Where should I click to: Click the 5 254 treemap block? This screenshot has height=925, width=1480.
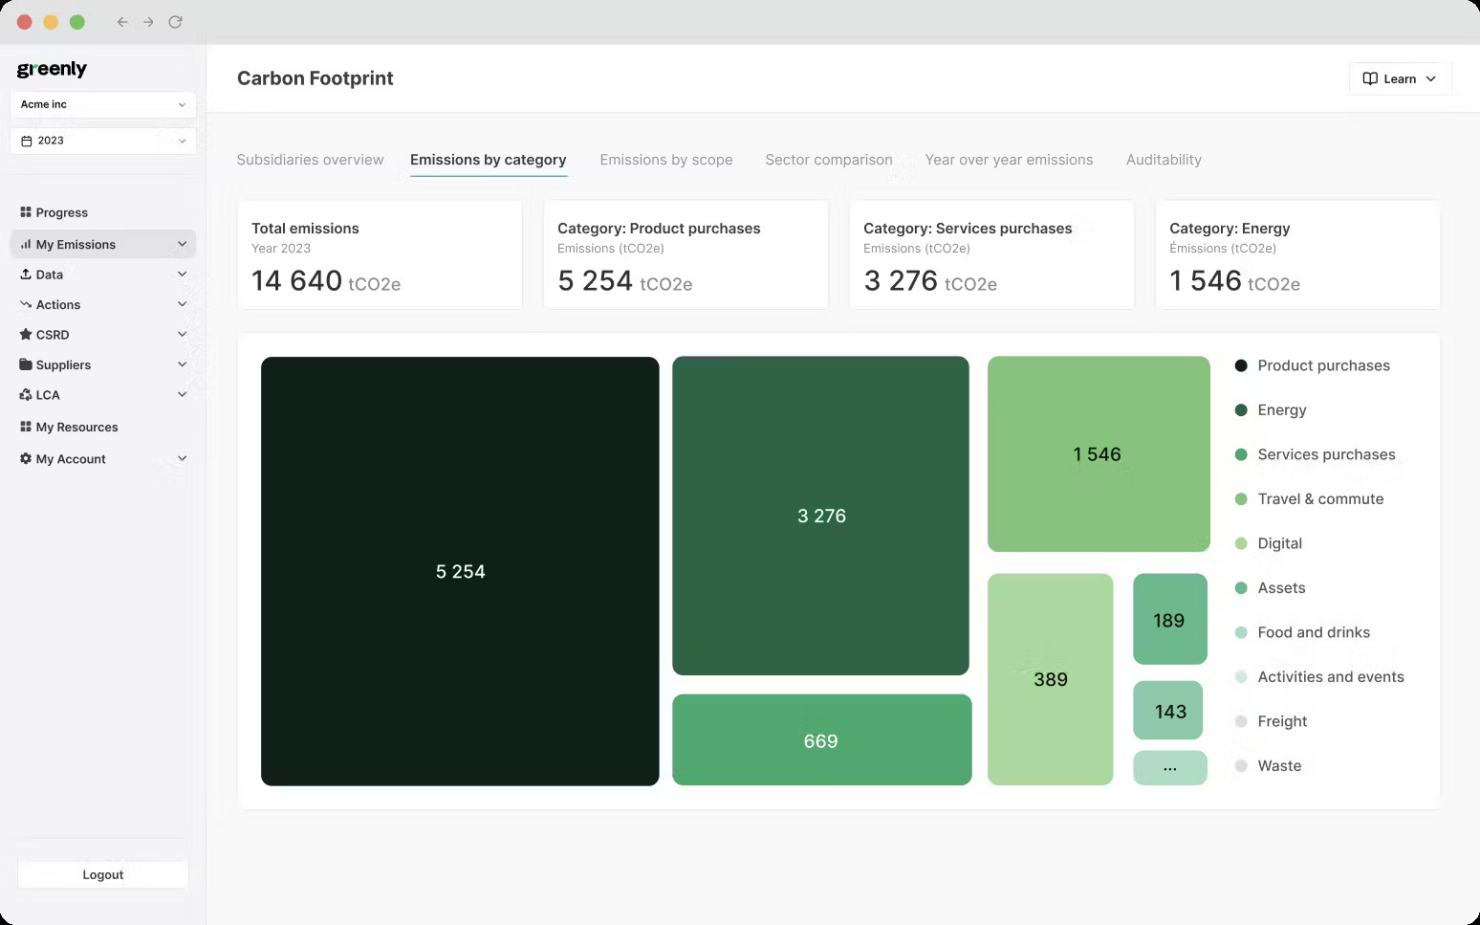460,571
